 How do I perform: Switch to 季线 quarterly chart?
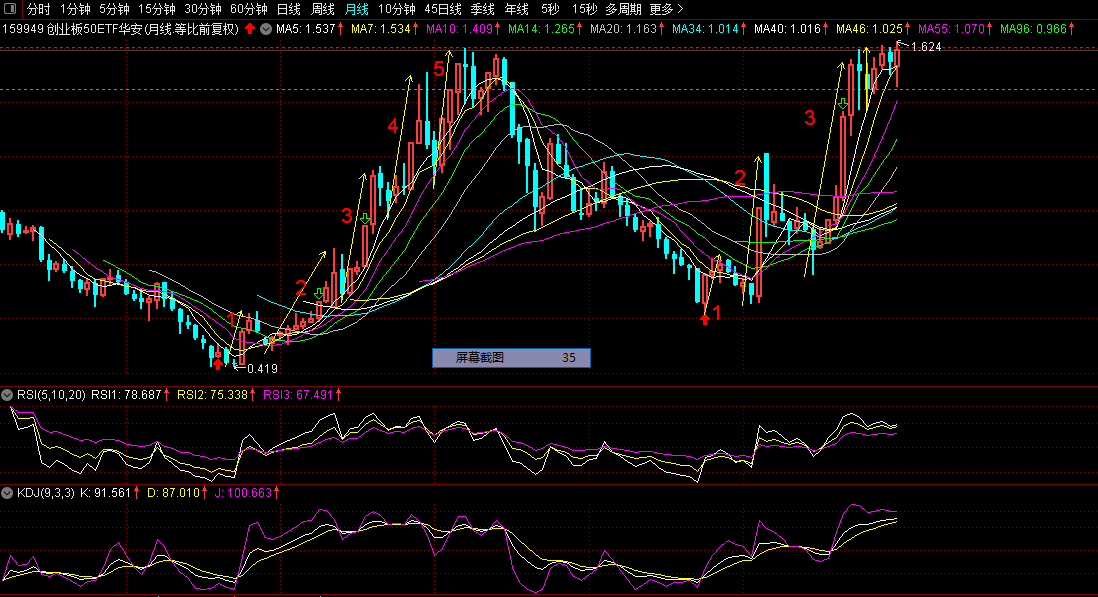pos(482,9)
